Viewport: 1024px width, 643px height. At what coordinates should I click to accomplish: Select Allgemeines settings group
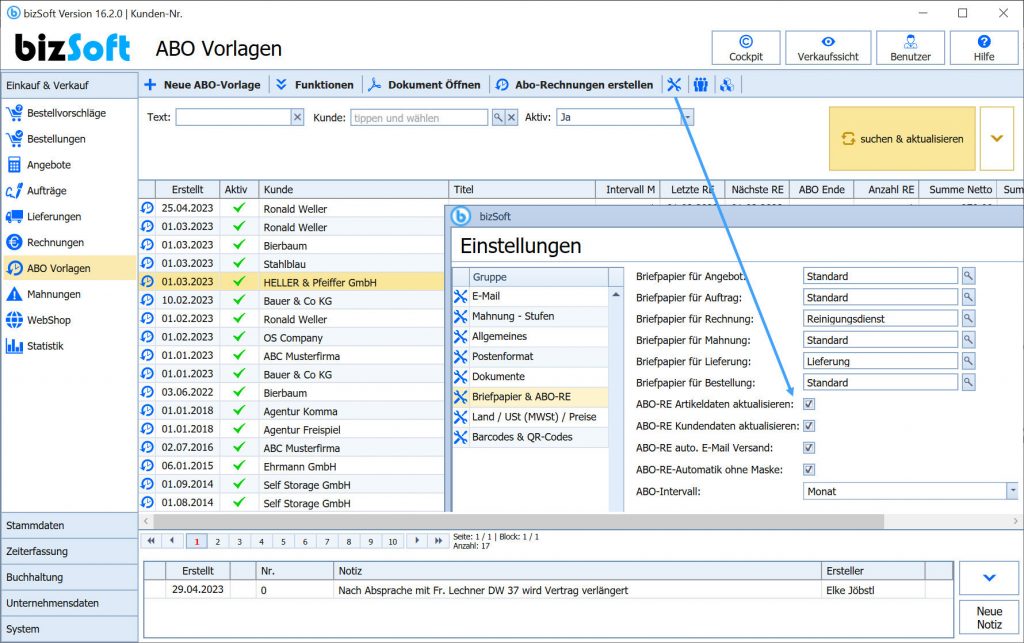(530, 336)
